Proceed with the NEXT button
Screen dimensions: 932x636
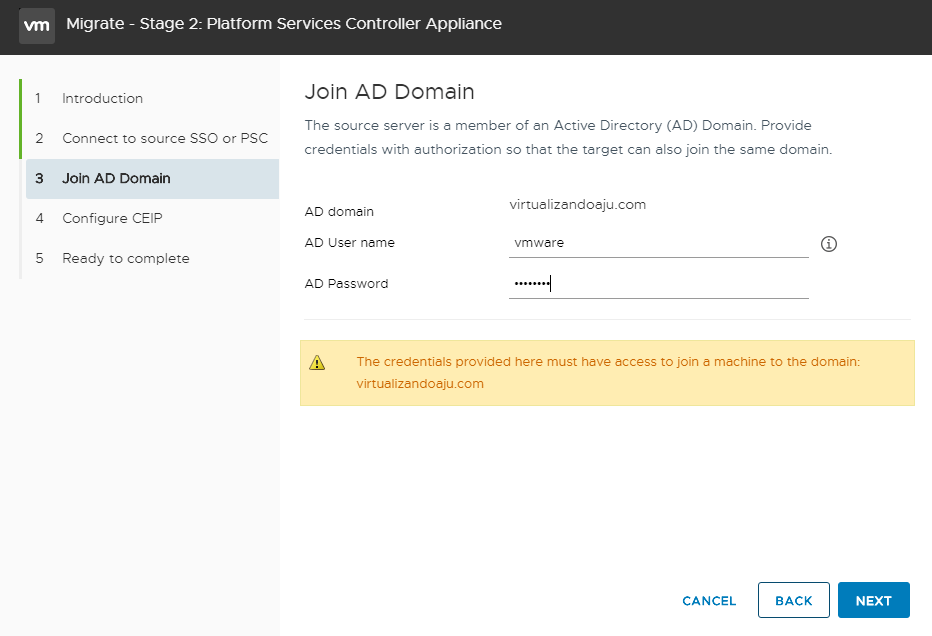point(873,600)
